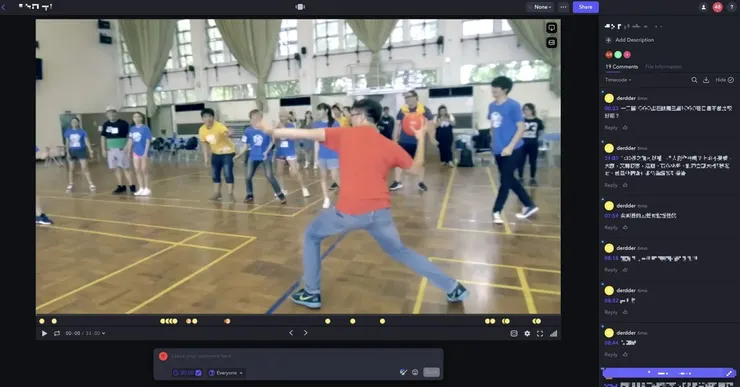The height and width of the screenshot is (387, 740).
Task: Click the video preview frame
Action: click(298, 167)
